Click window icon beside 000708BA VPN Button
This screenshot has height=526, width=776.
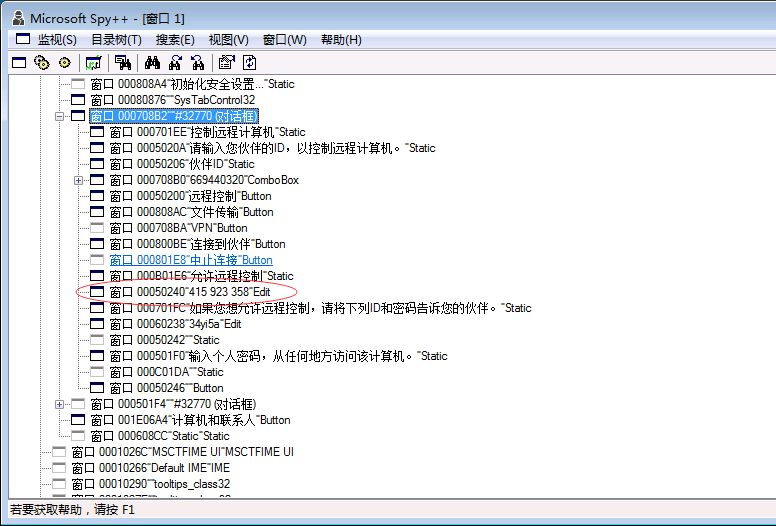pyautogui.click(x=97, y=228)
